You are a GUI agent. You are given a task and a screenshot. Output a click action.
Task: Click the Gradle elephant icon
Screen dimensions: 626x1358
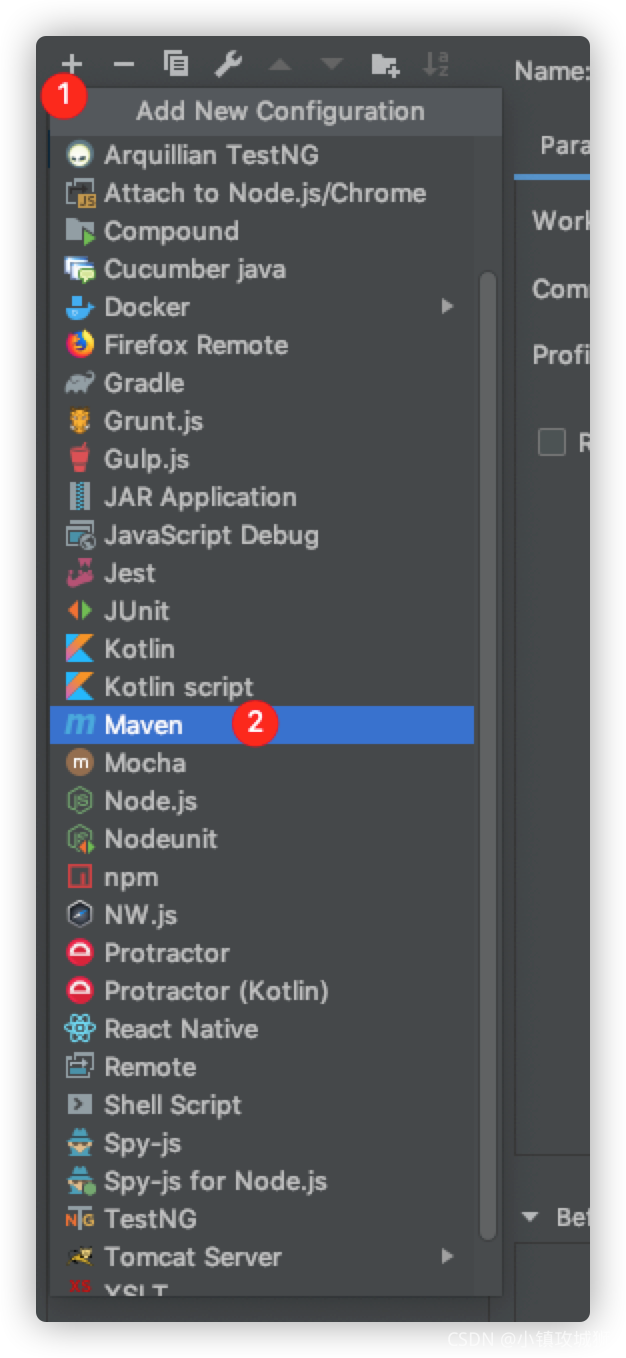pos(80,383)
